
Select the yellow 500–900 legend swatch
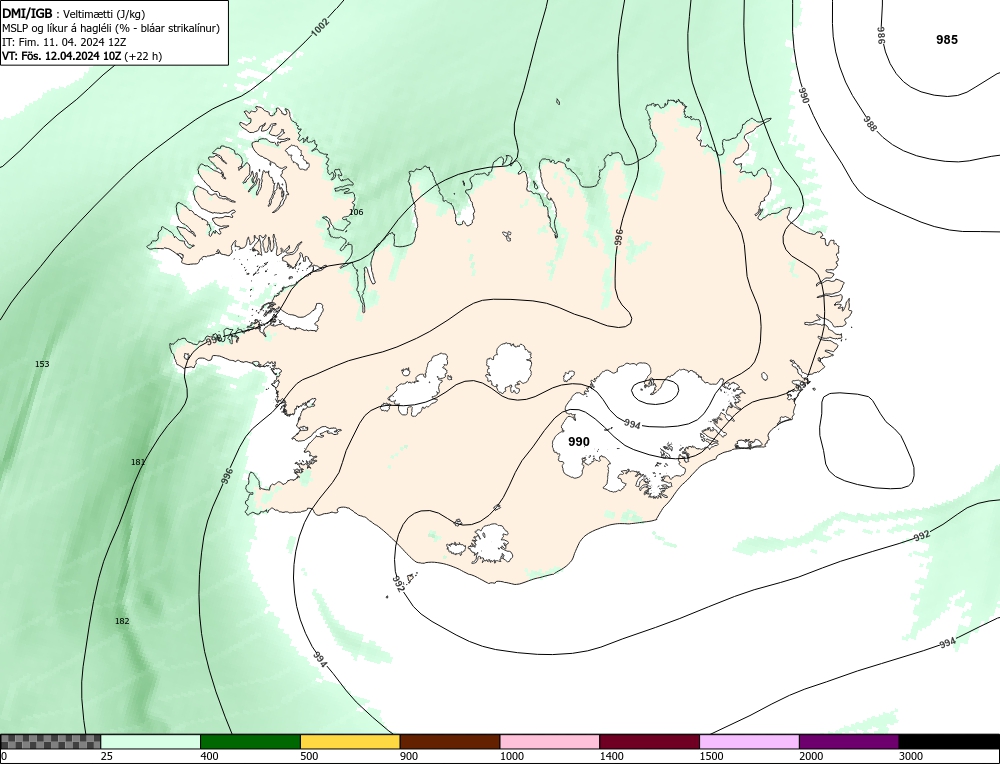[350, 742]
